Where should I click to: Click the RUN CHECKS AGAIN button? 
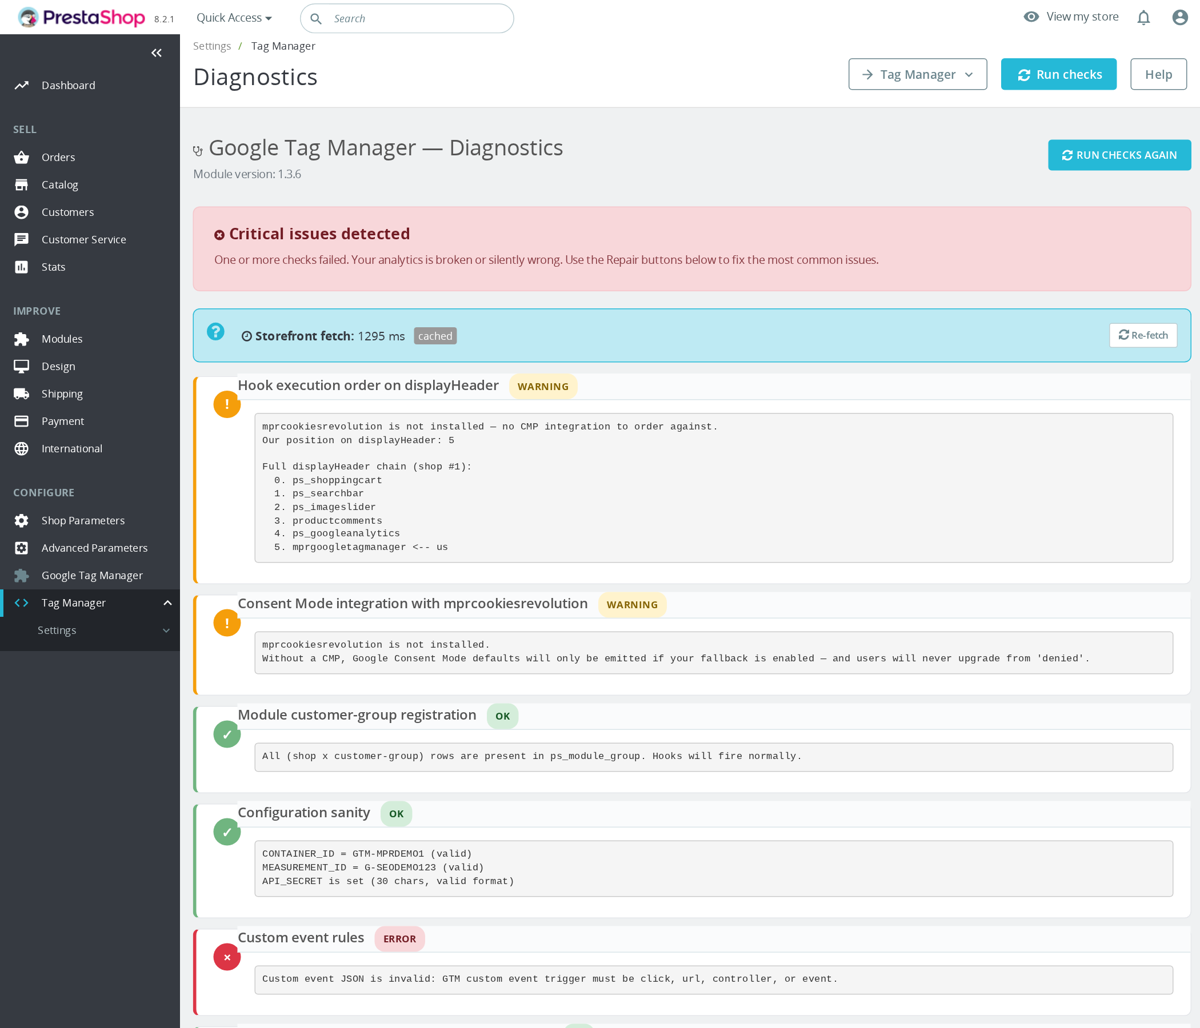(1119, 155)
